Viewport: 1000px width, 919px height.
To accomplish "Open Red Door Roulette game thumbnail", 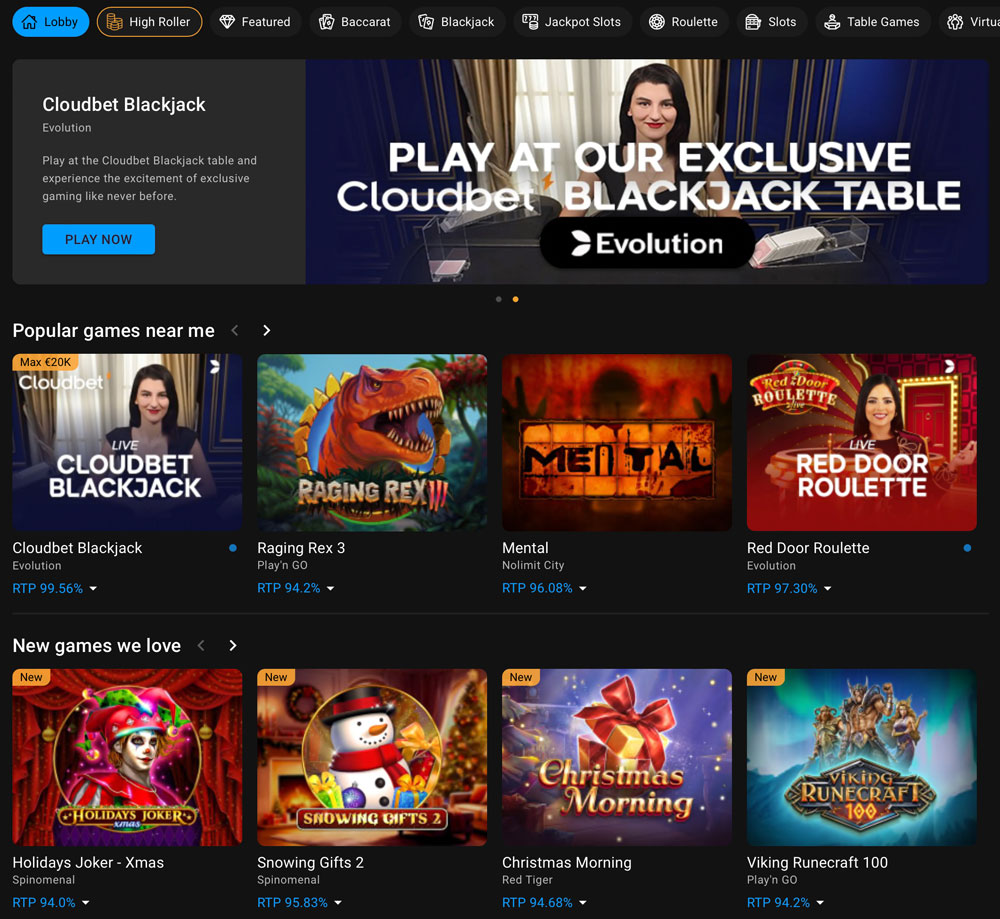I will pos(862,443).
